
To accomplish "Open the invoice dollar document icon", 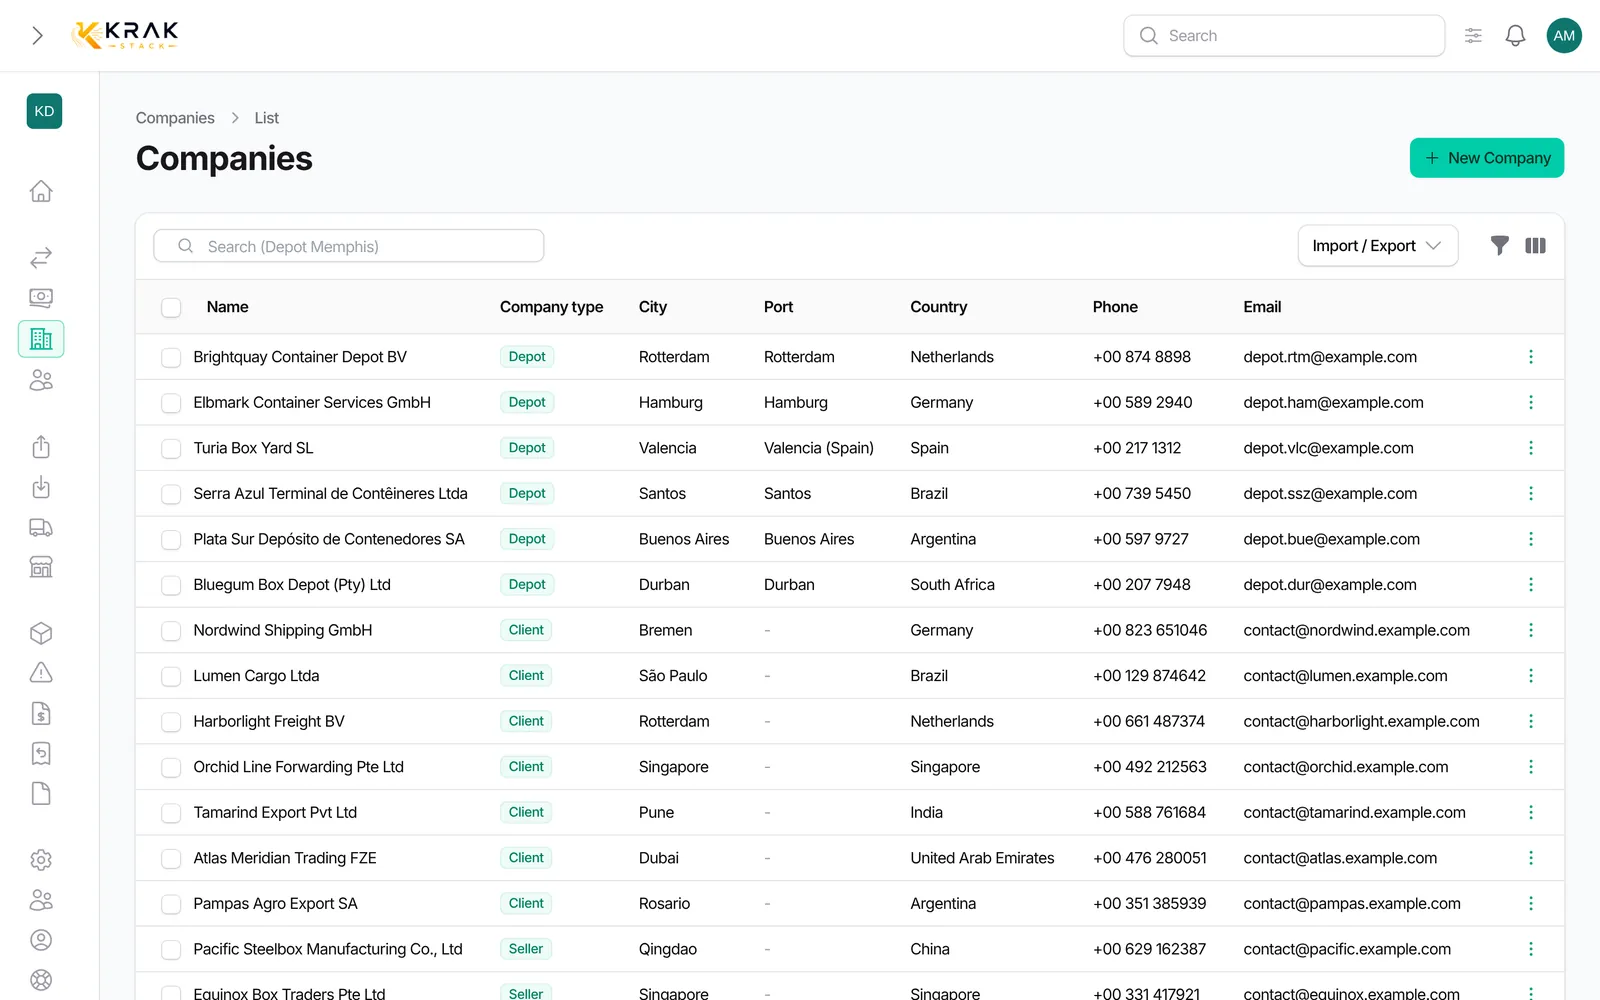I will point(41,713).
